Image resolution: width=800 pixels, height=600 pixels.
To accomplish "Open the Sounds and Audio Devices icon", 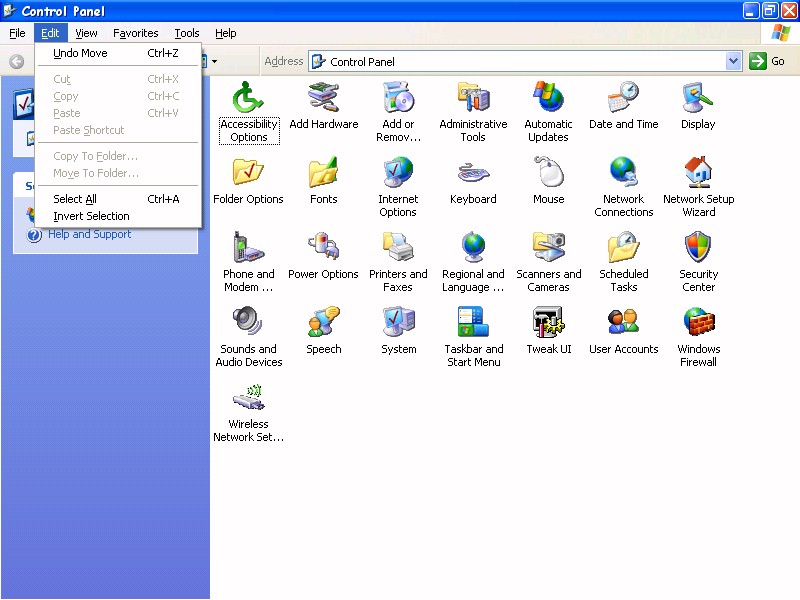I will 248,321.
